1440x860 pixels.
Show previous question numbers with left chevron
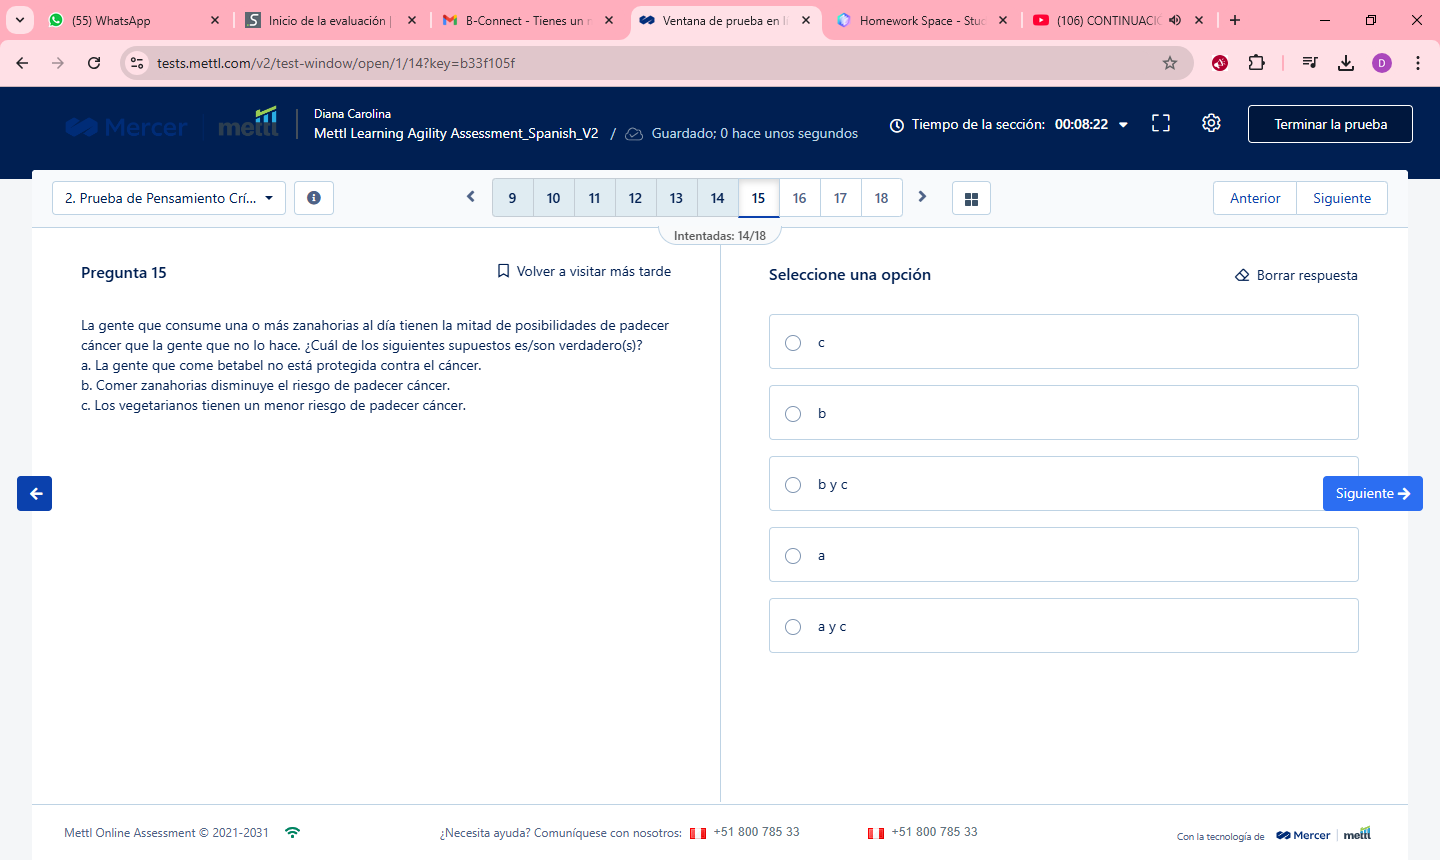471,197
